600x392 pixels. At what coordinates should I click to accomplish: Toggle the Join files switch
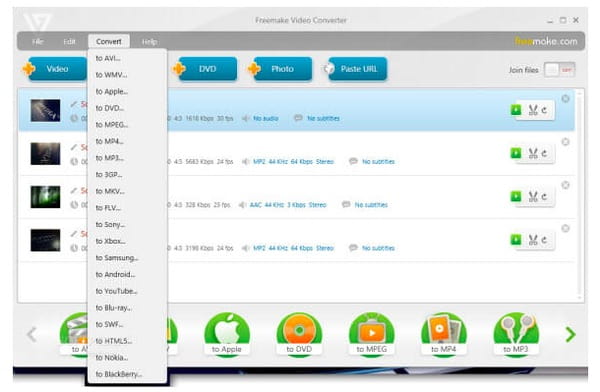coord(560,70)
